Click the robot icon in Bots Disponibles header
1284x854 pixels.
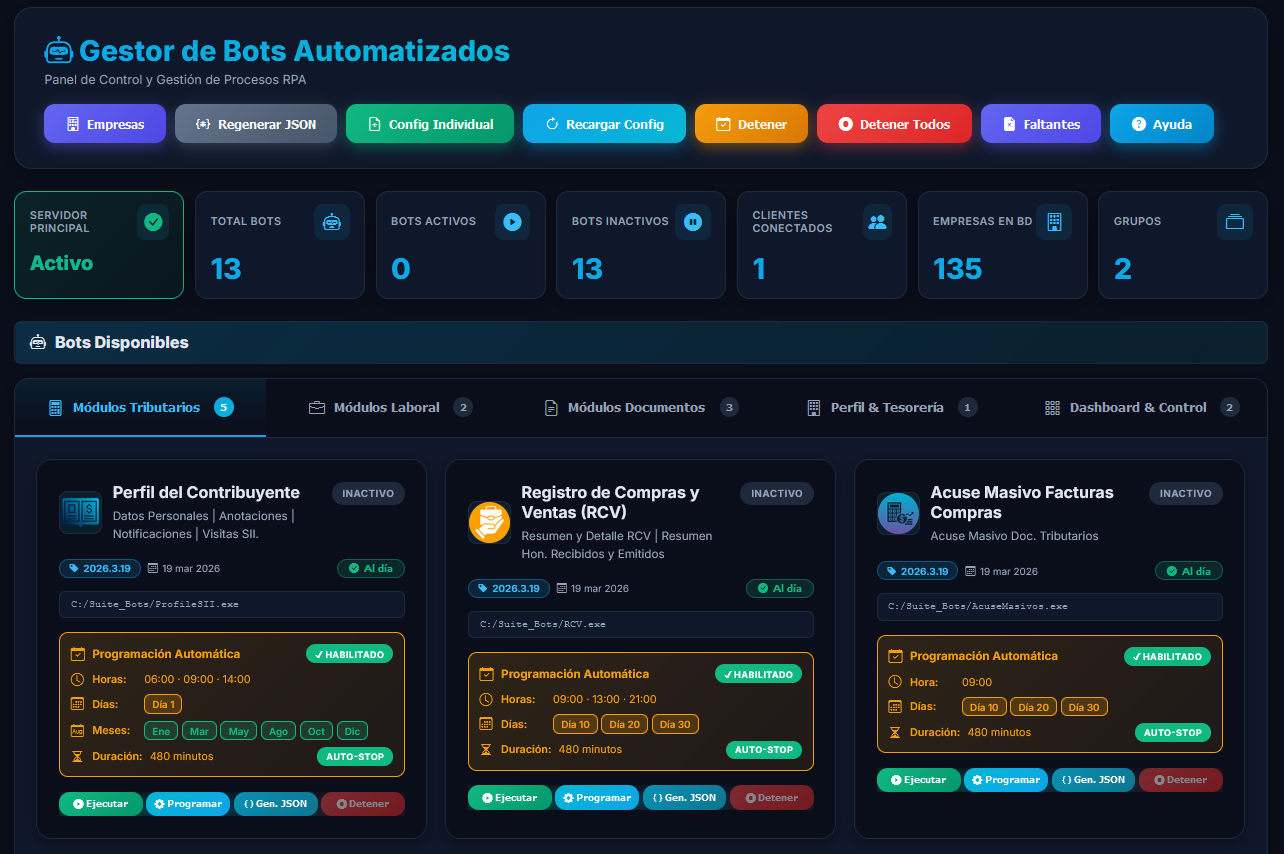38,343
